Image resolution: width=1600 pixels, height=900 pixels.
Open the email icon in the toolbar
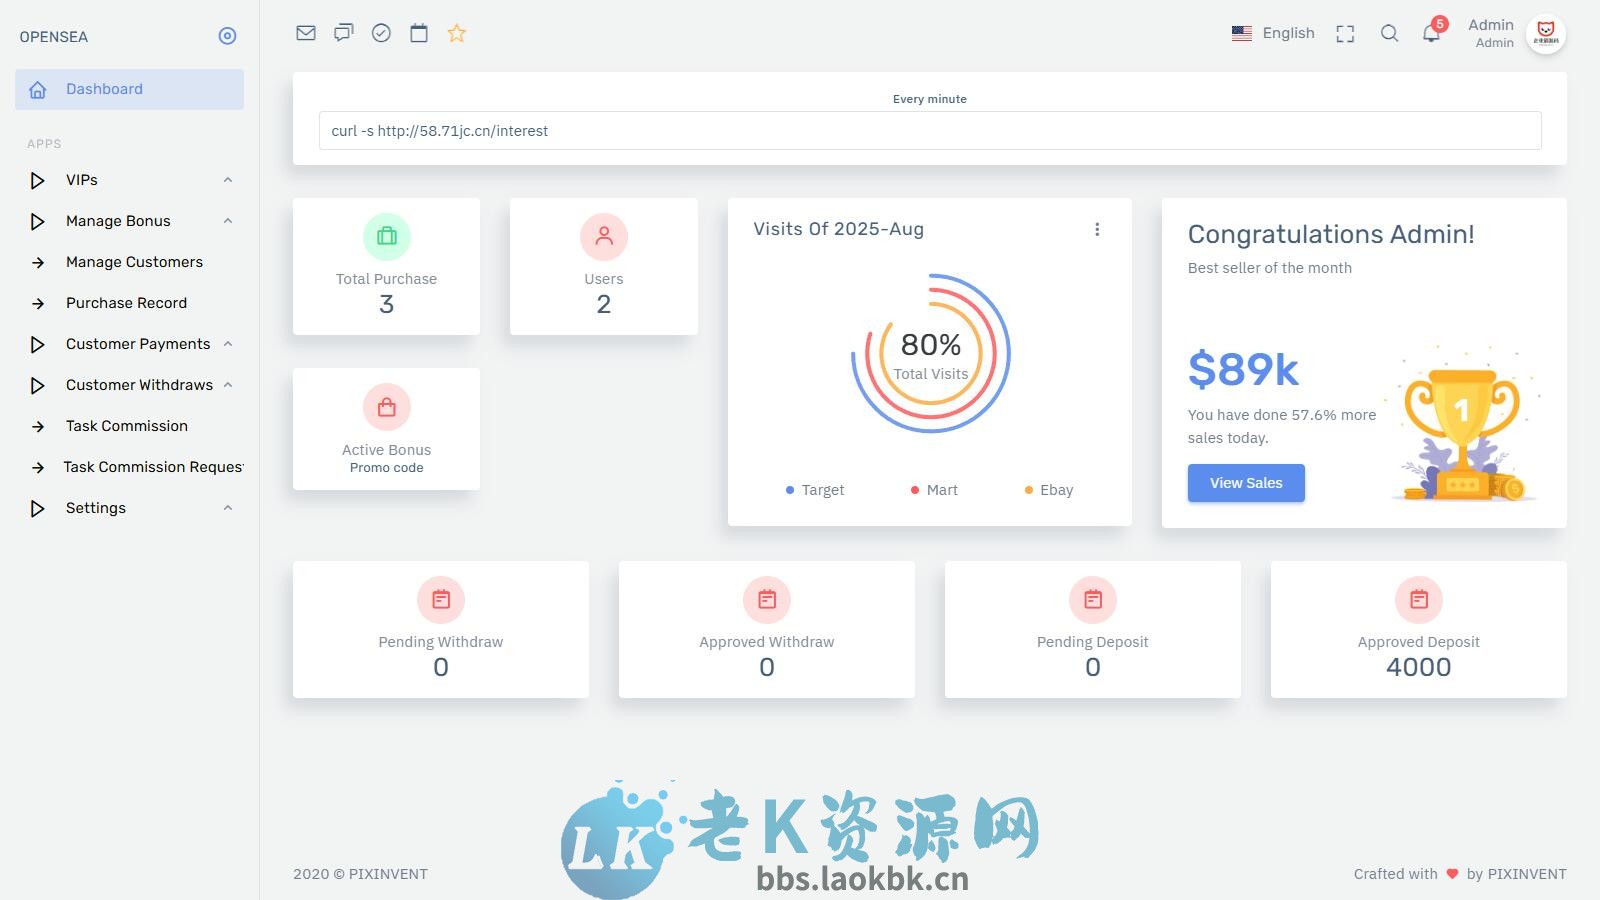[x=305, y=32]
